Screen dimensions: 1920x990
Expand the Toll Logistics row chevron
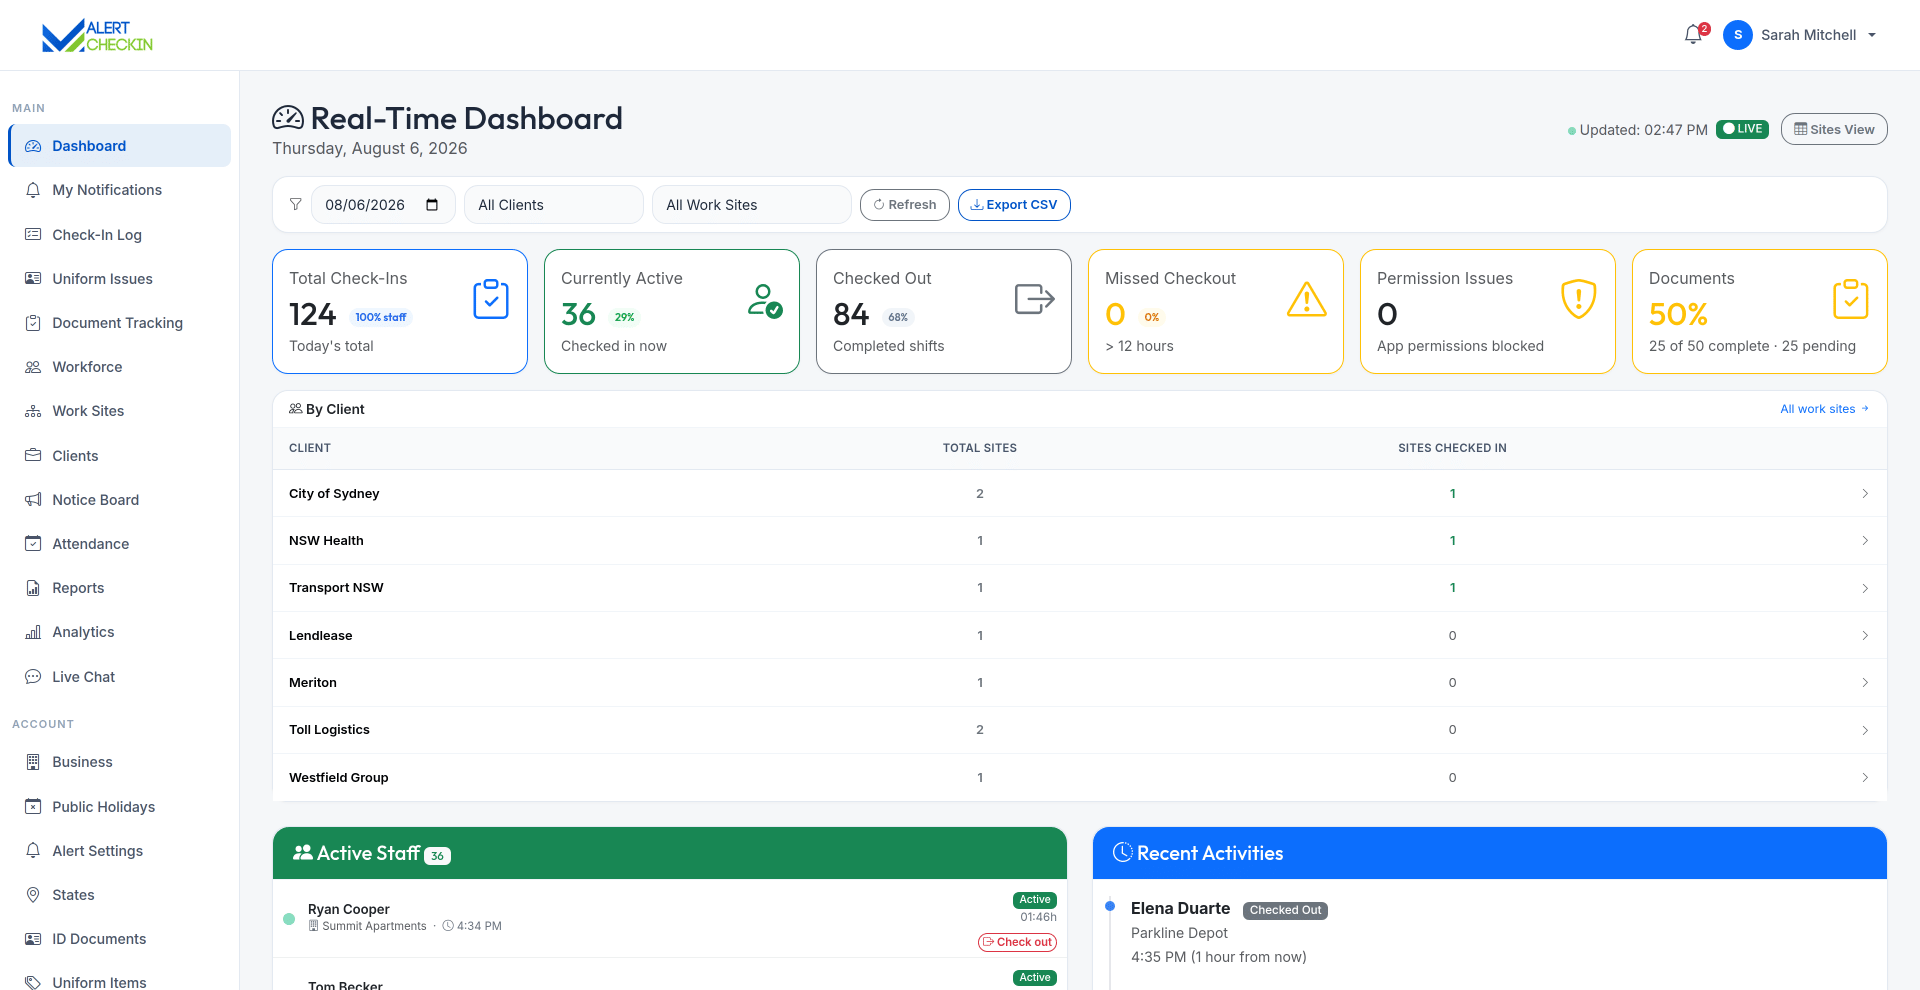pyautogui.click(x=1865, y=730)
